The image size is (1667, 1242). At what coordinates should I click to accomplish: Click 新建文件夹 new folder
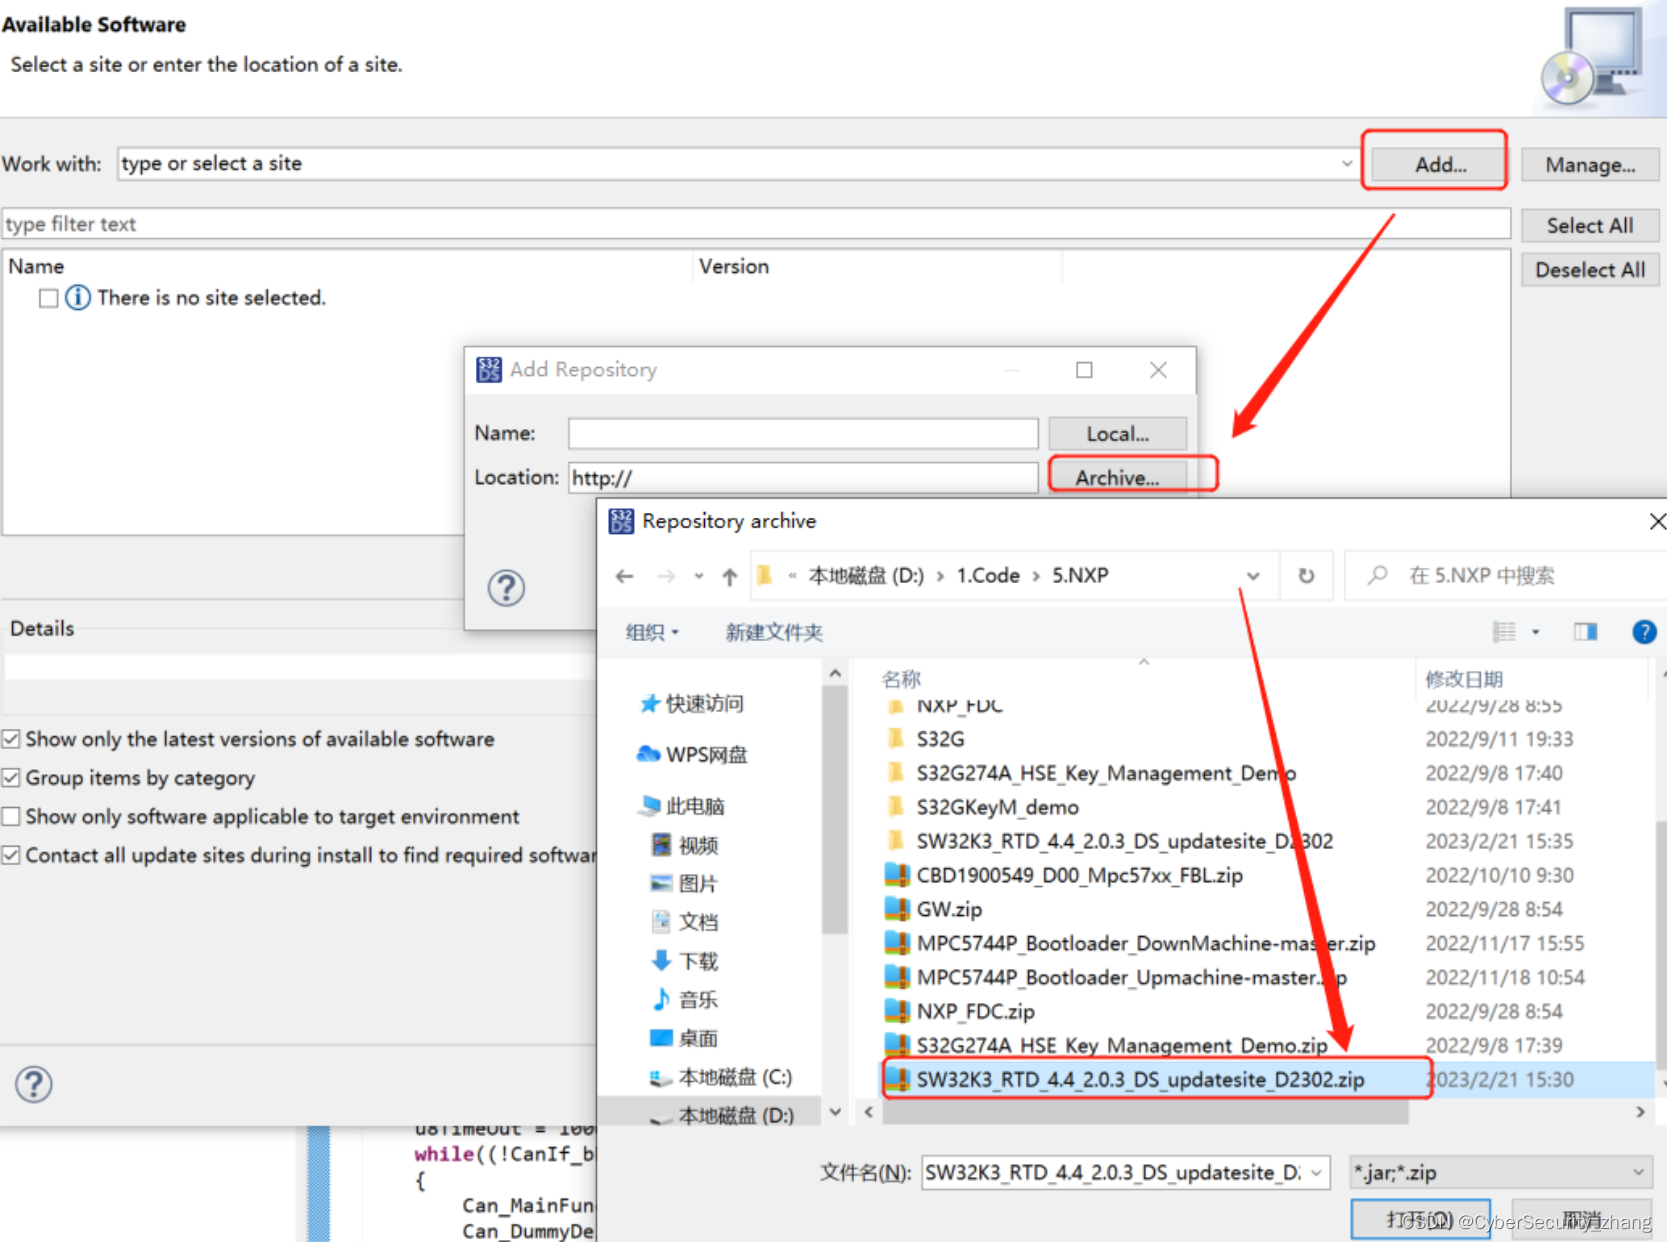click(774, 632)
